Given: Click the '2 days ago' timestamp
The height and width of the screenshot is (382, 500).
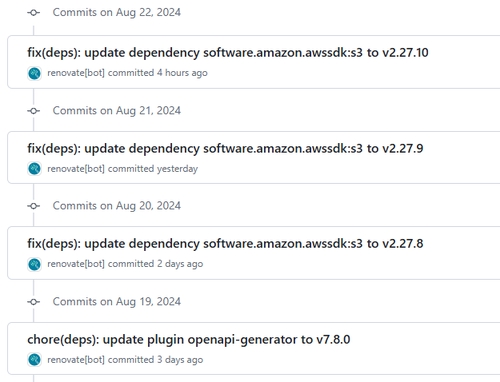Looking at the screenshot, I should (180, 264).
